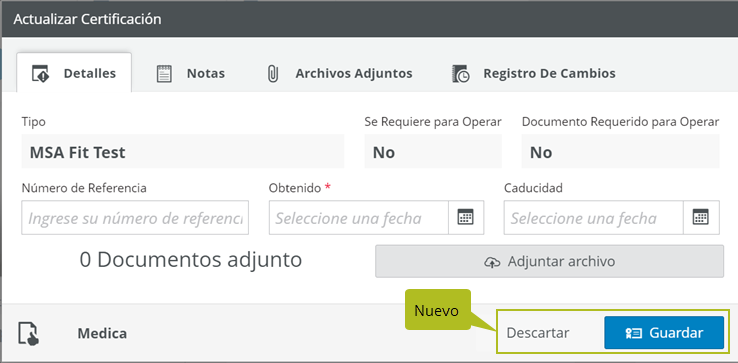Click the Caducidad label

pyautogui.click(x=533, y=188)
